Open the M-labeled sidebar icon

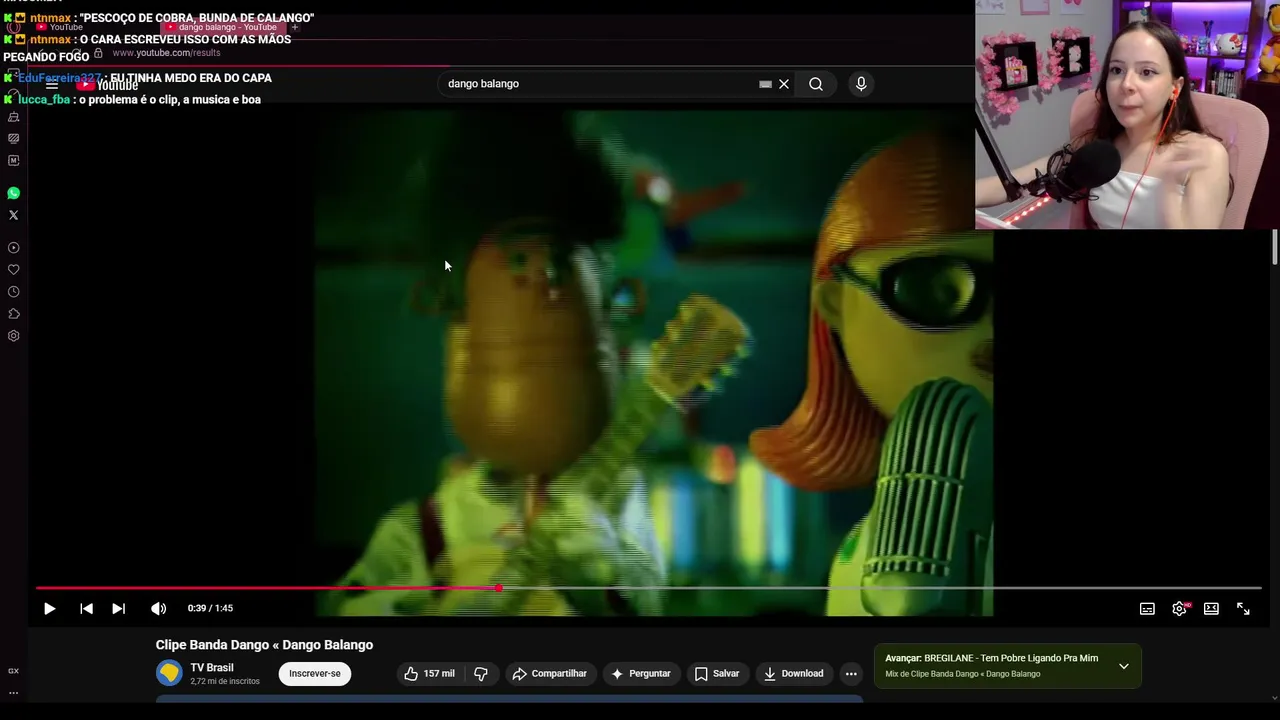click(x=13, y=160)
